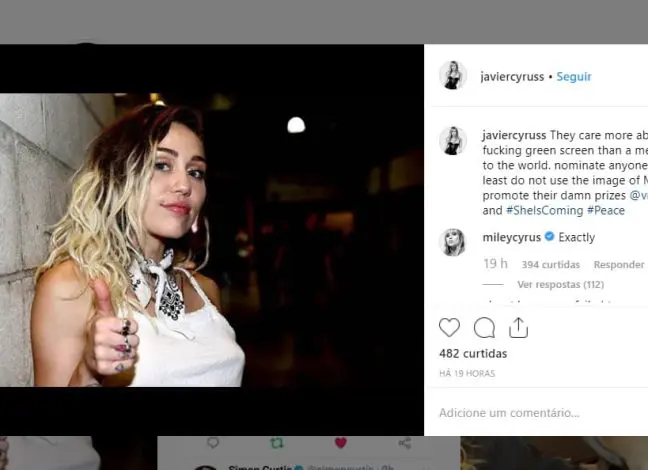This screenshot has width=648, height=470.
Task: Open comment speech bubble icon
Action: click(x=484, y=328)
